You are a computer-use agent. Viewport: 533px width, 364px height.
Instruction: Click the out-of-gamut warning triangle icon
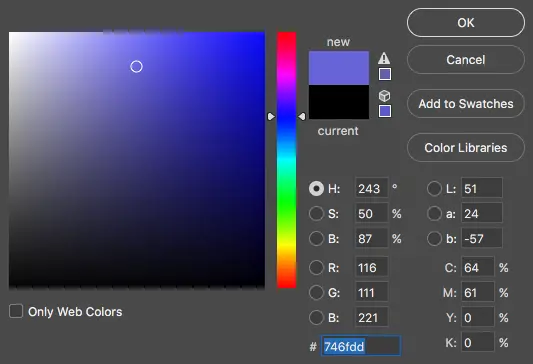[384, 58]
